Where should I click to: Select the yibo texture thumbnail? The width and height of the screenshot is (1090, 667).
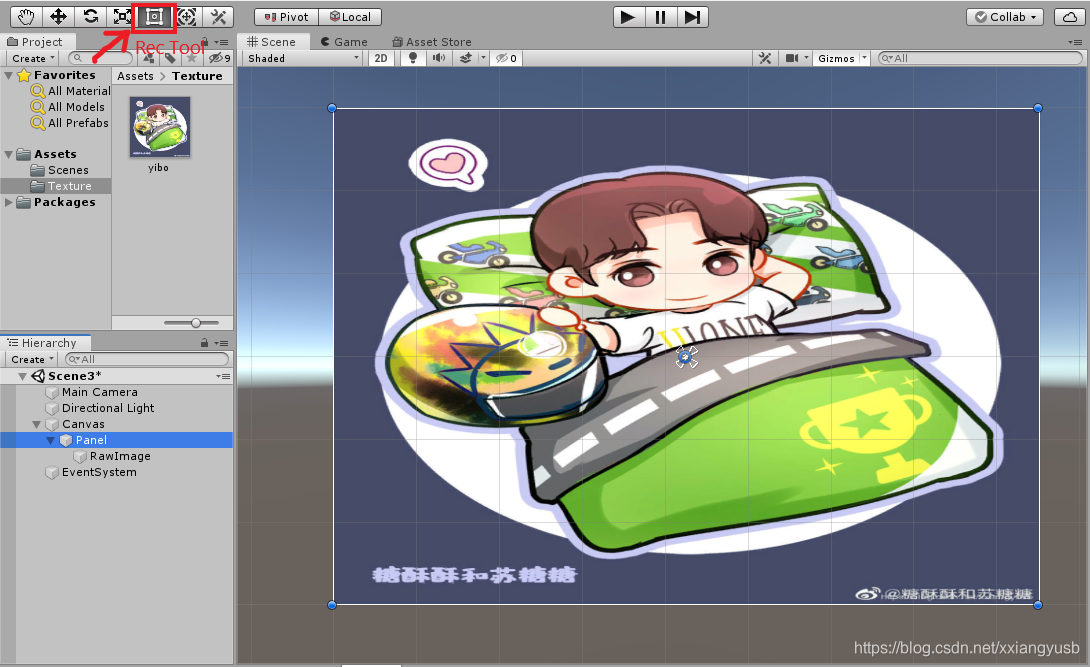coord(159,127)
